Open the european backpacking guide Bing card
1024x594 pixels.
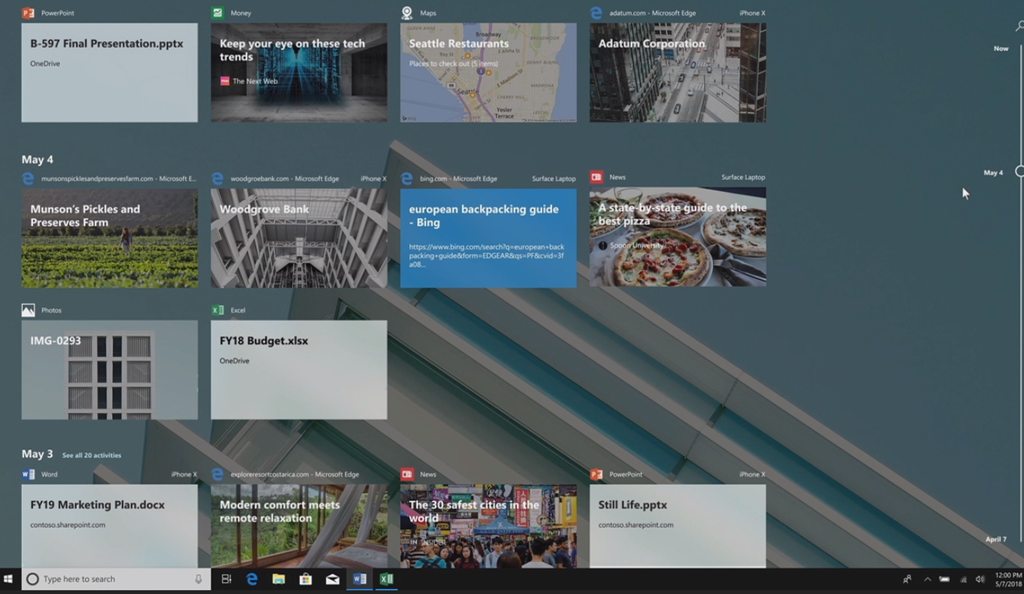click(x=488, y=238)
